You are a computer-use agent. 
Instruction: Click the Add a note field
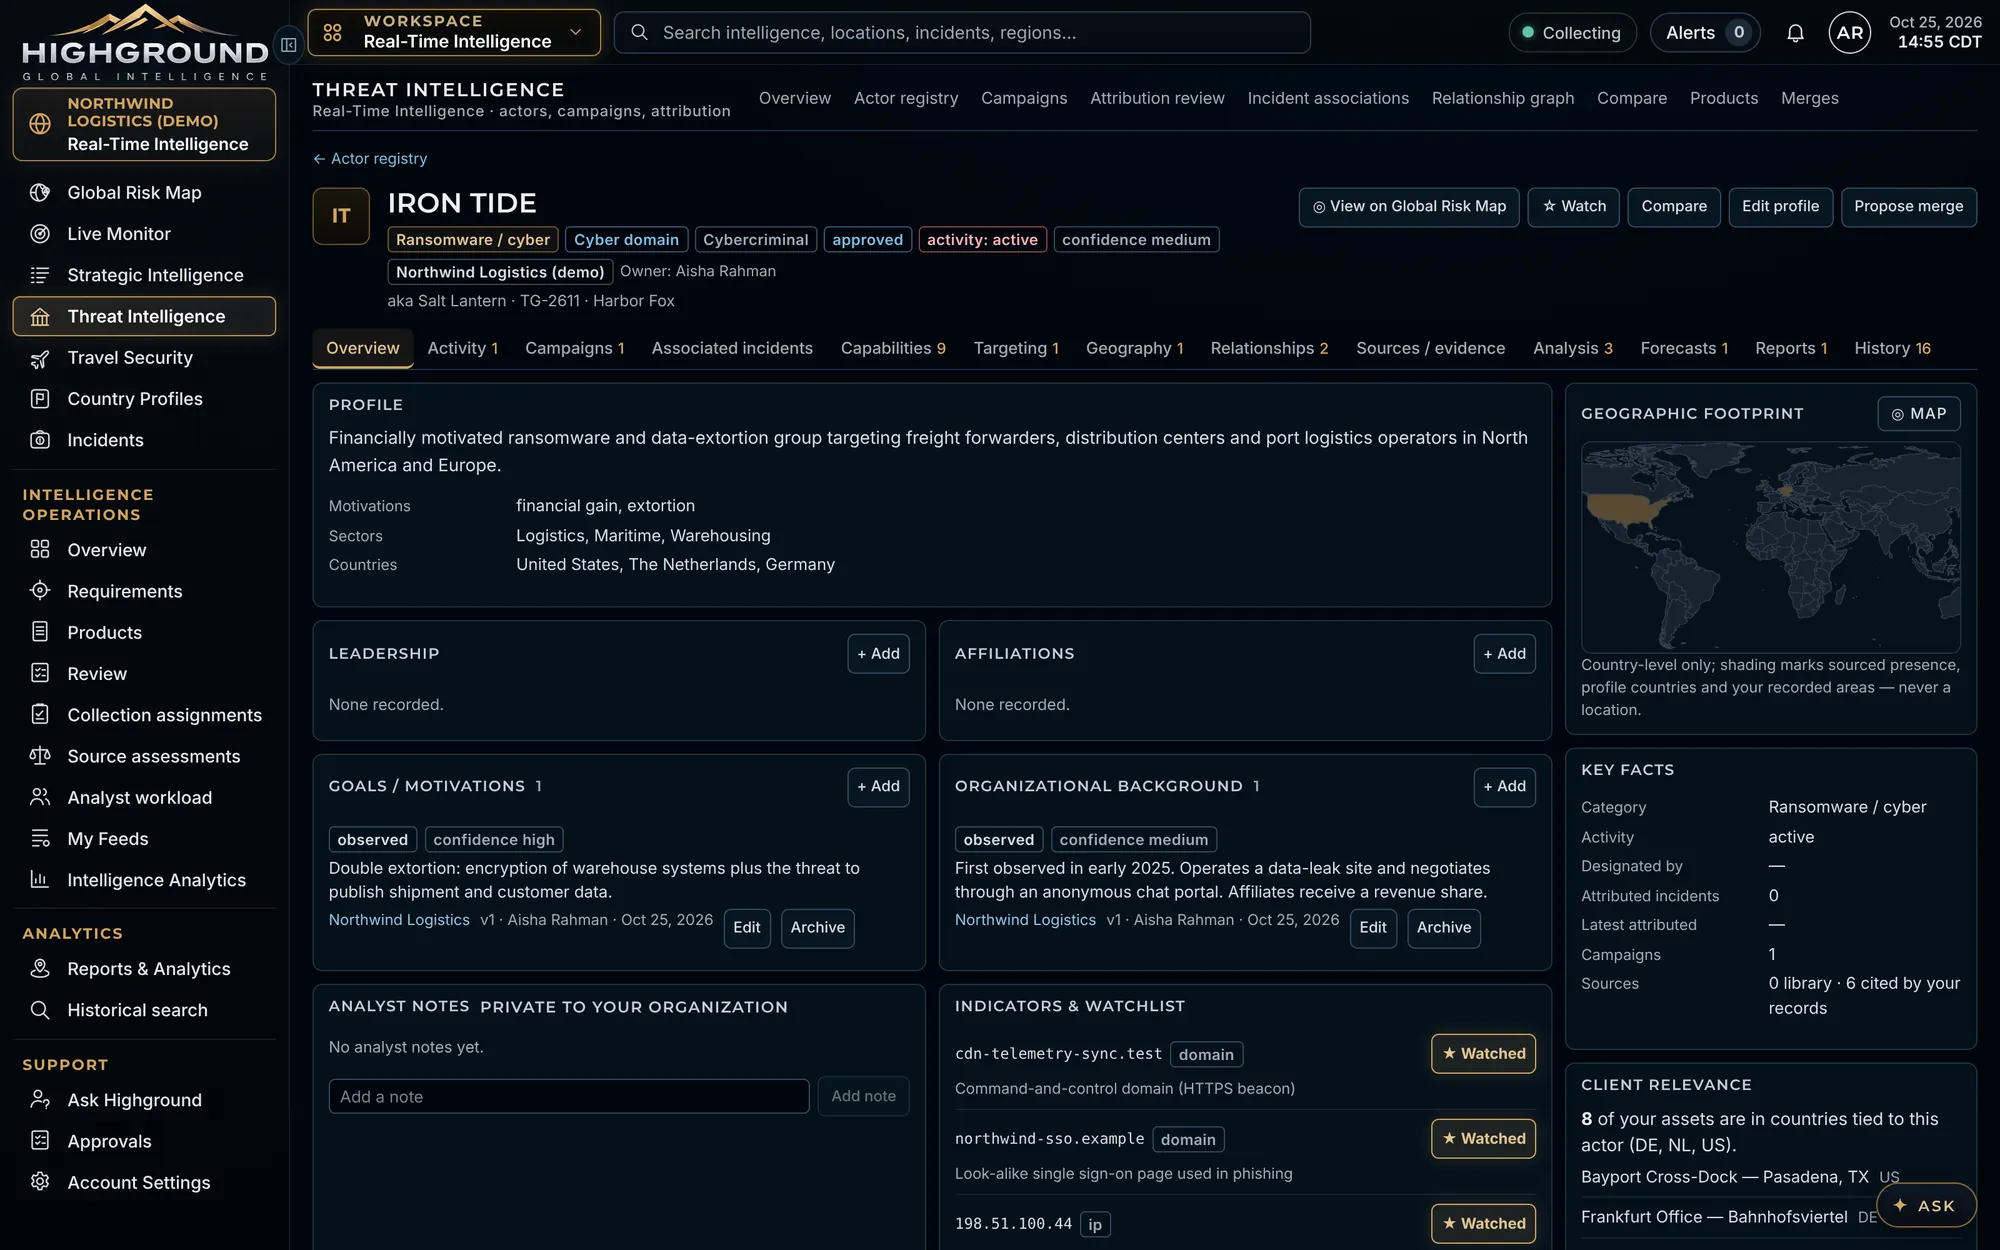click(x=569, y=1097)
